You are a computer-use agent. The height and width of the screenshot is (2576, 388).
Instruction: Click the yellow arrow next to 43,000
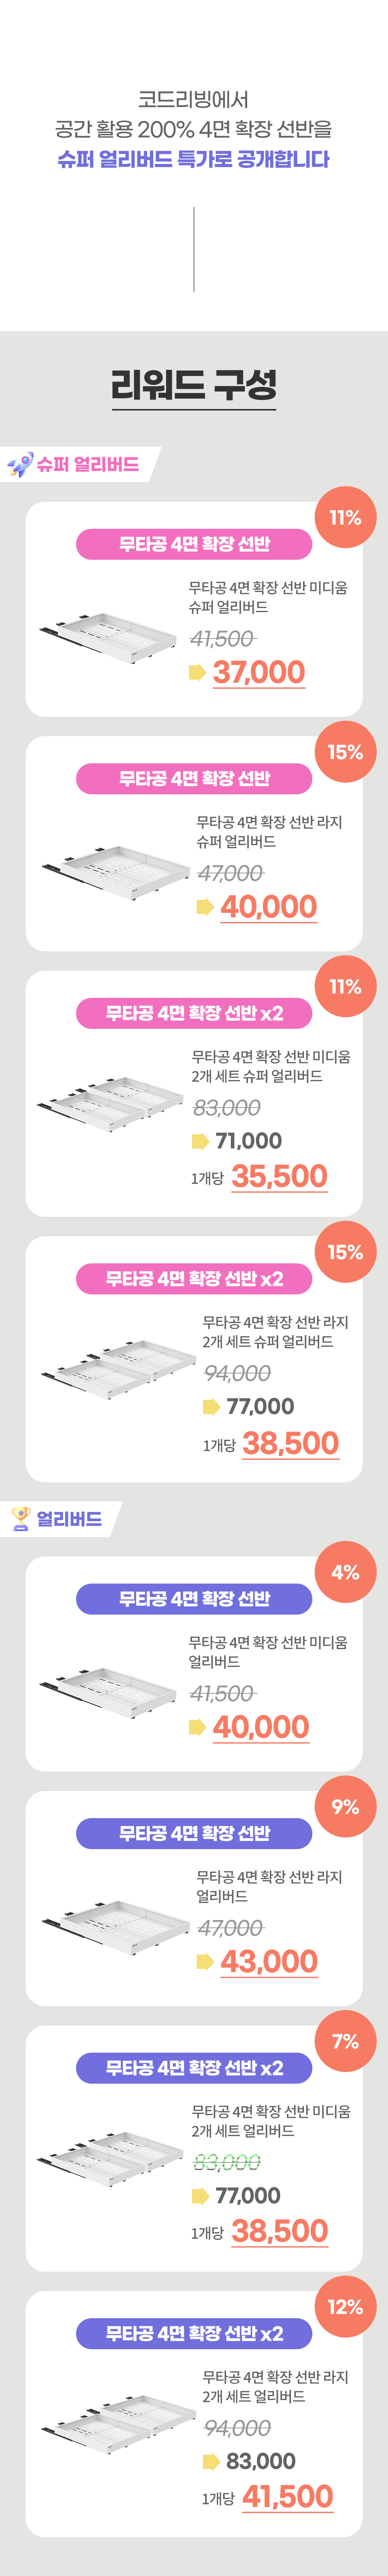(205, 1962)
